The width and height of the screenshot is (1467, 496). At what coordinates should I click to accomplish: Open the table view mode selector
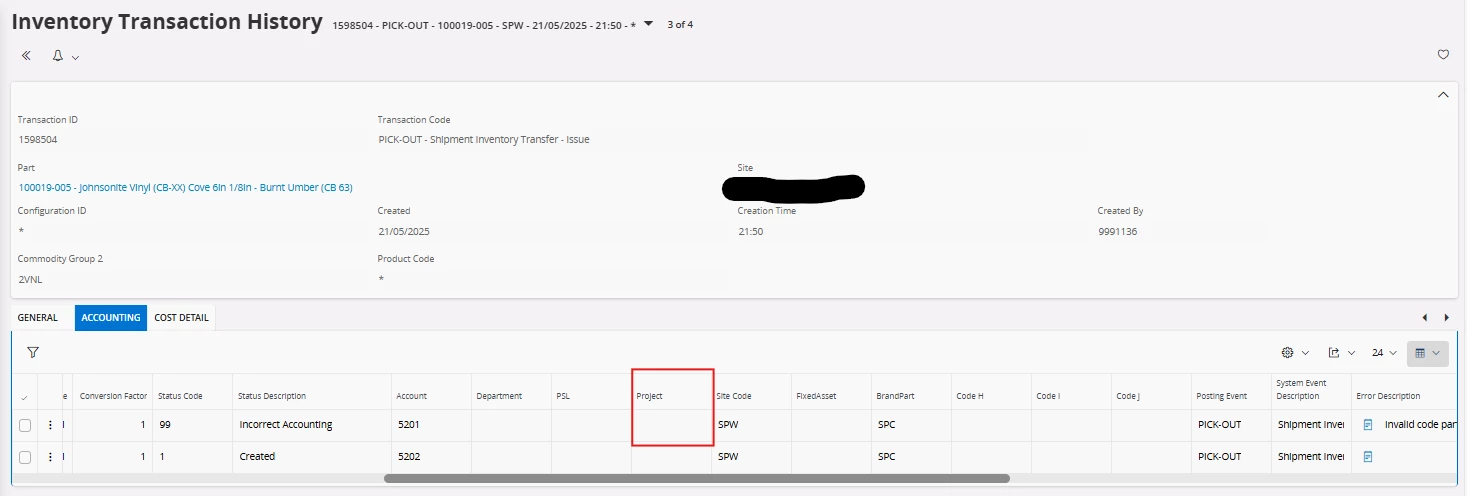(1427, 353)
